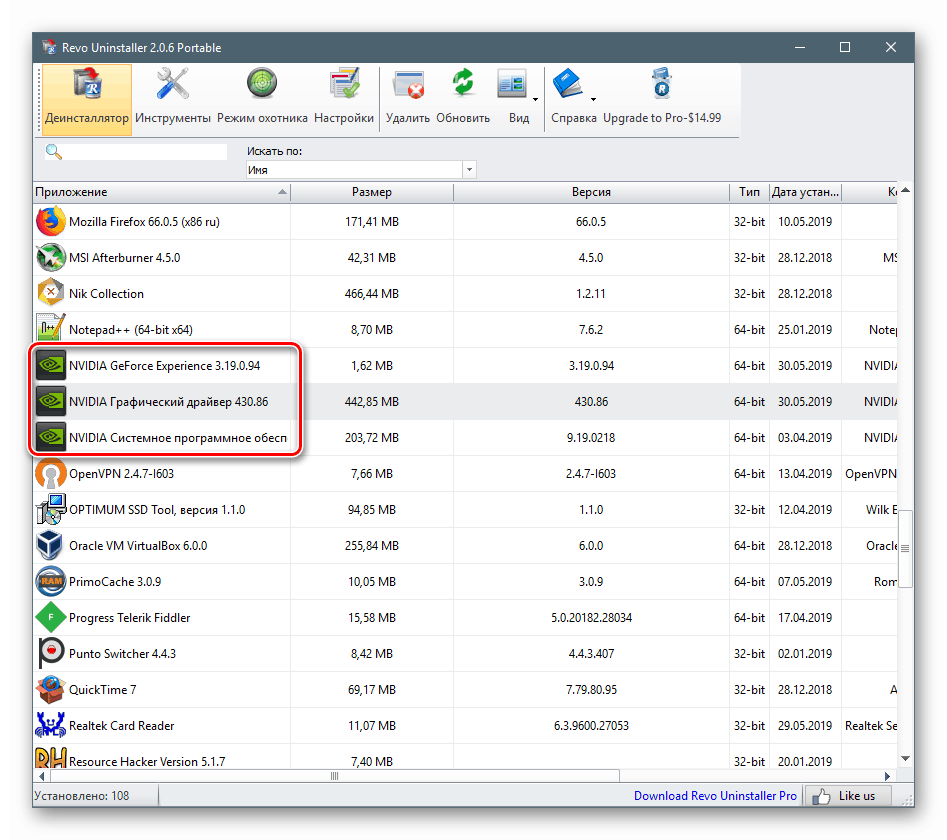Click the Realtek Card Reader icon
947x840 pixels.
click(x=51, y=725)
